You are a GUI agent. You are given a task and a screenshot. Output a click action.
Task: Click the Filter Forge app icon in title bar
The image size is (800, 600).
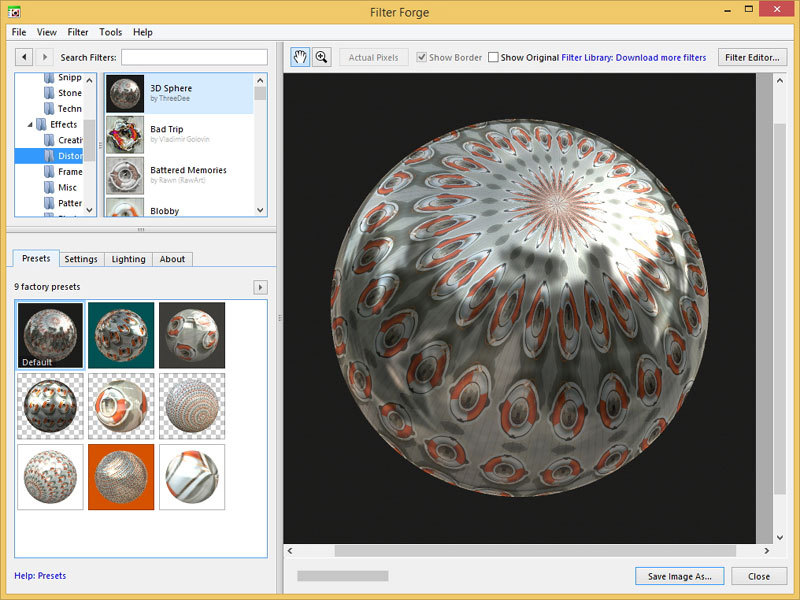pos(14,11)
